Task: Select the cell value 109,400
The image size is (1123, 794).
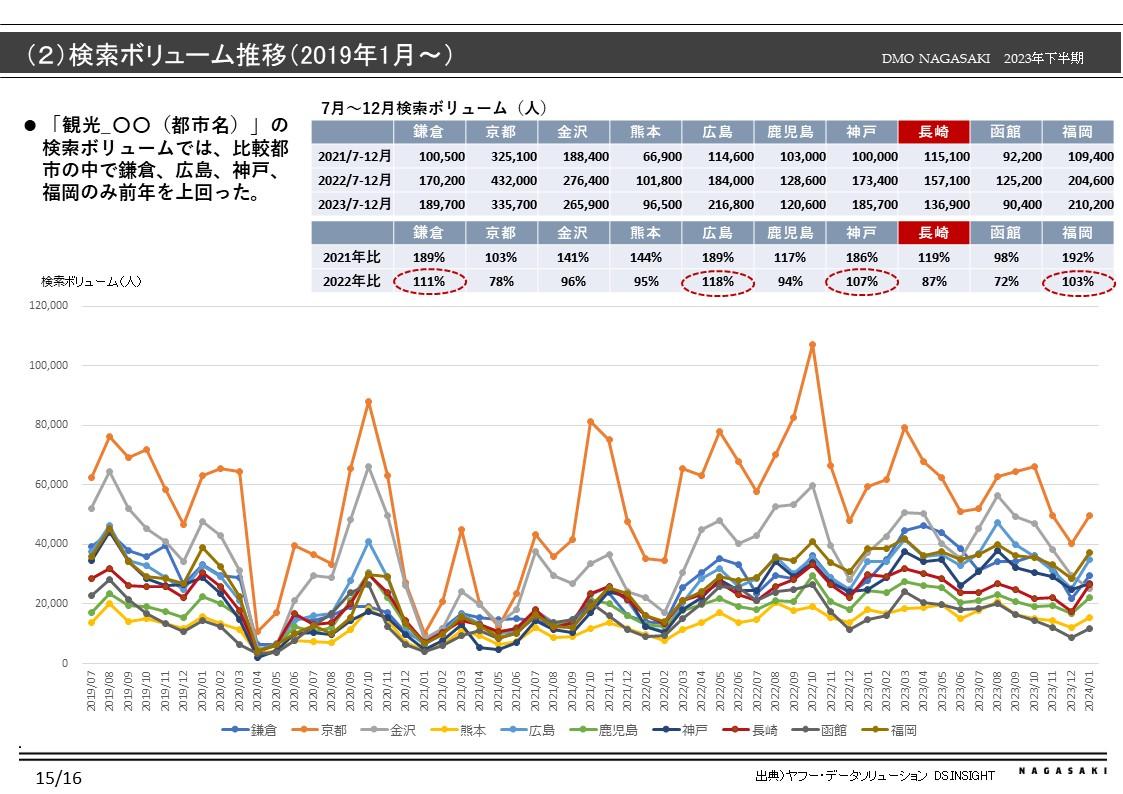Action: (1091, 157)
